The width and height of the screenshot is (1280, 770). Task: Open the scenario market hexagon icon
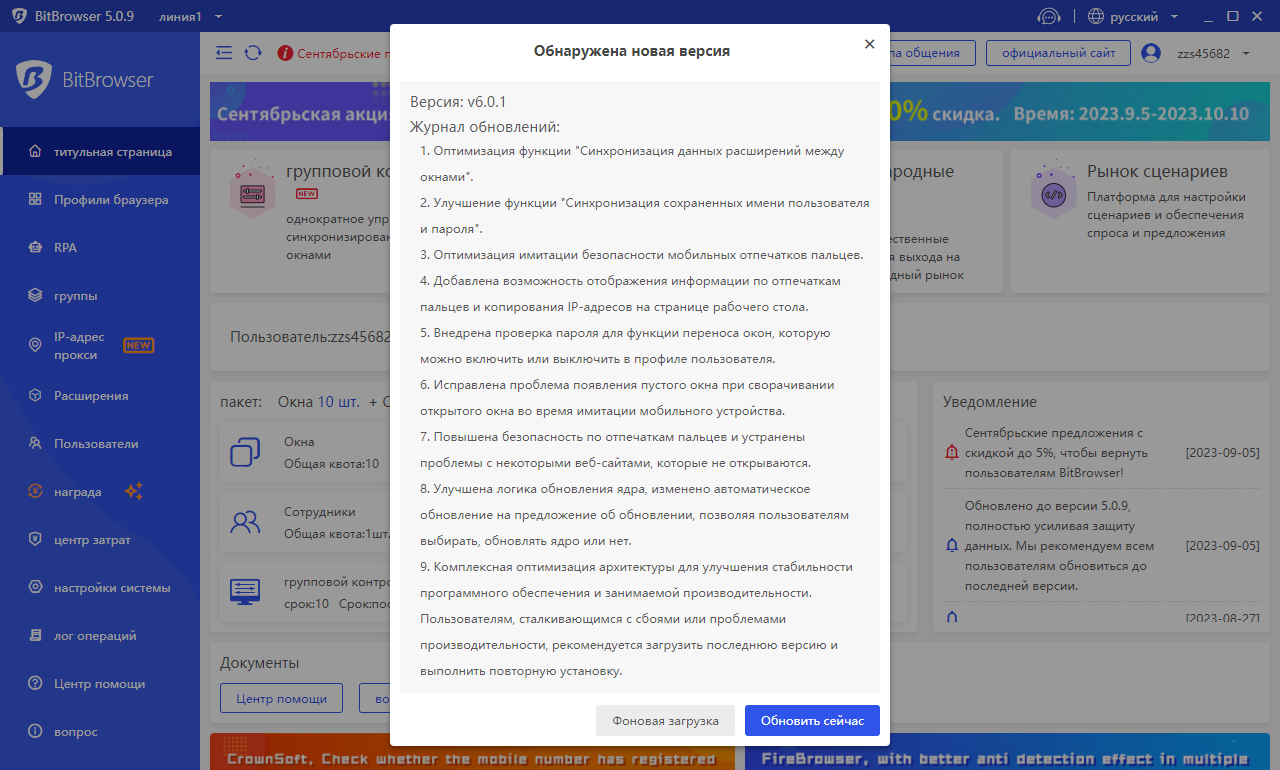point(1053,194)
